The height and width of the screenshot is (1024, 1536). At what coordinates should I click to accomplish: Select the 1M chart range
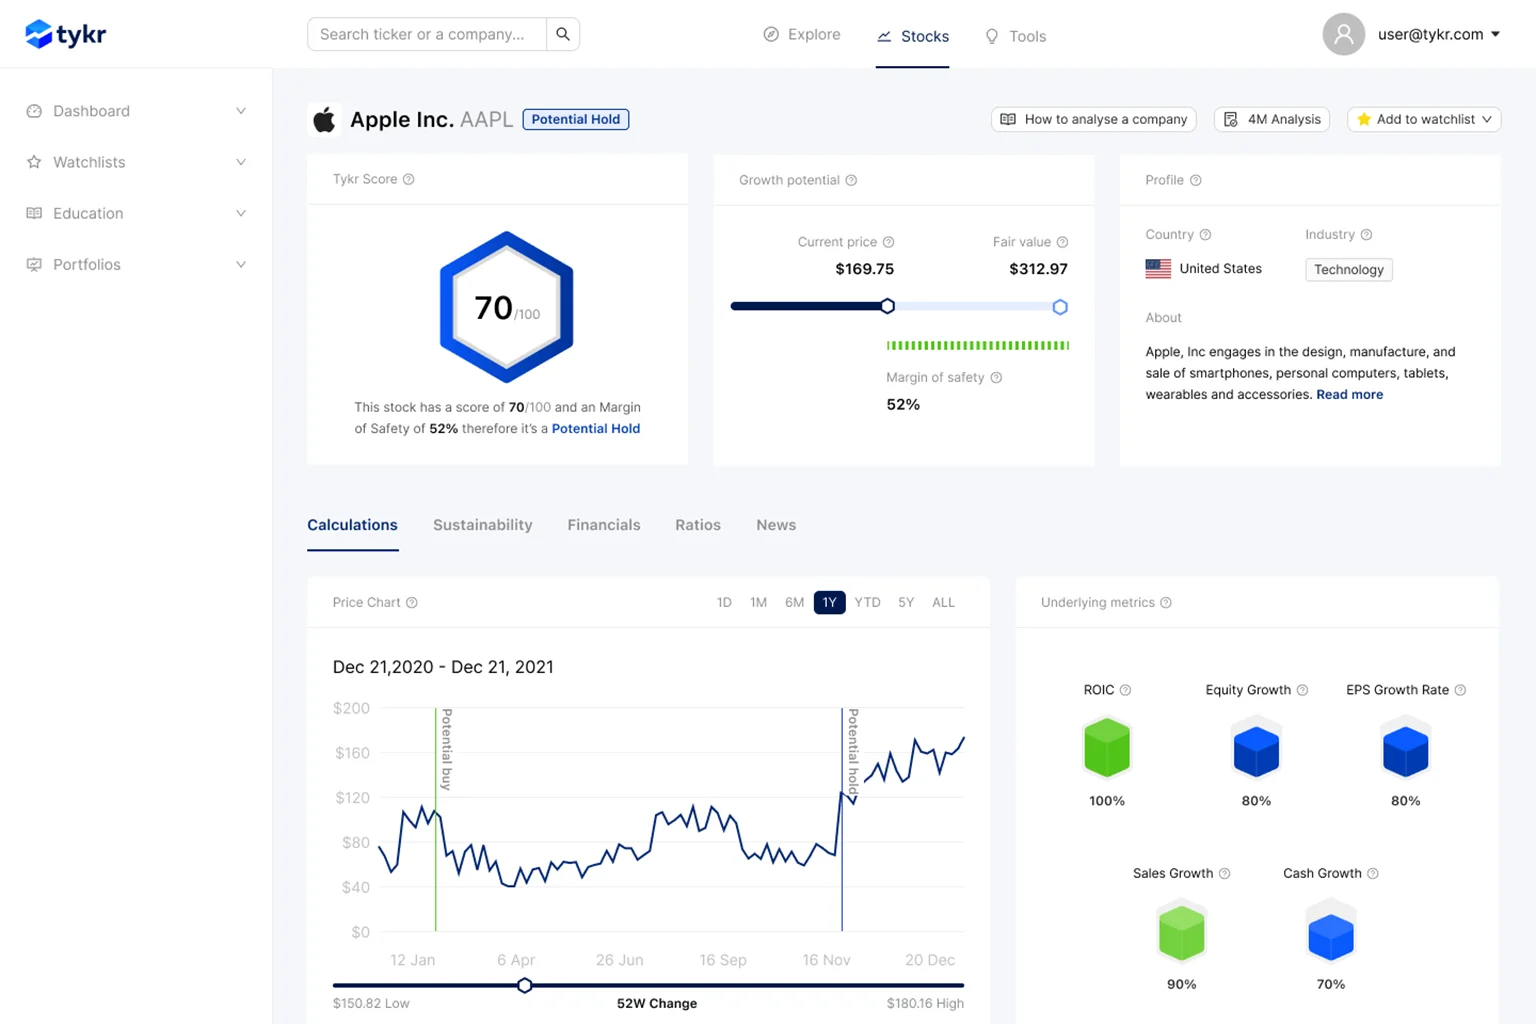758,602
